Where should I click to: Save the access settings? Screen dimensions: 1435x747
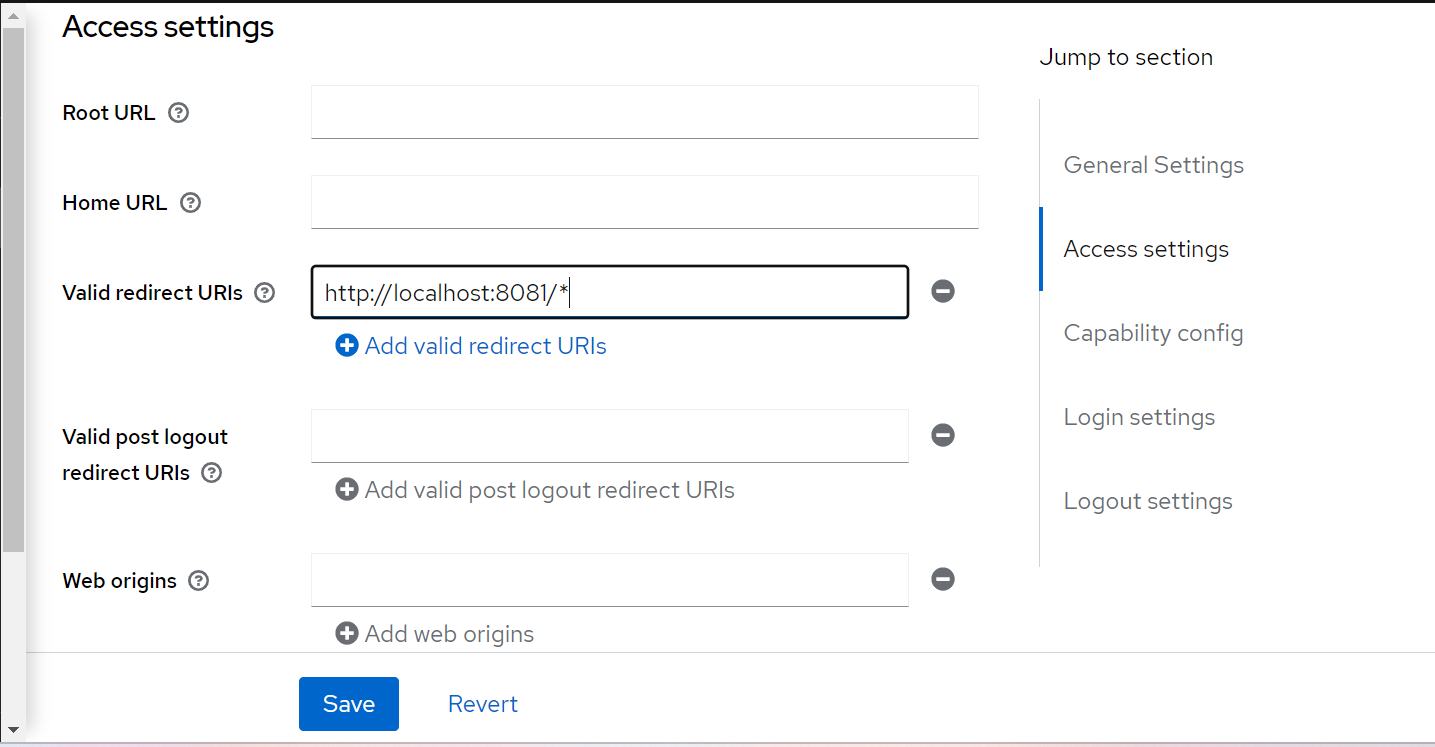[x=349, y=704]
